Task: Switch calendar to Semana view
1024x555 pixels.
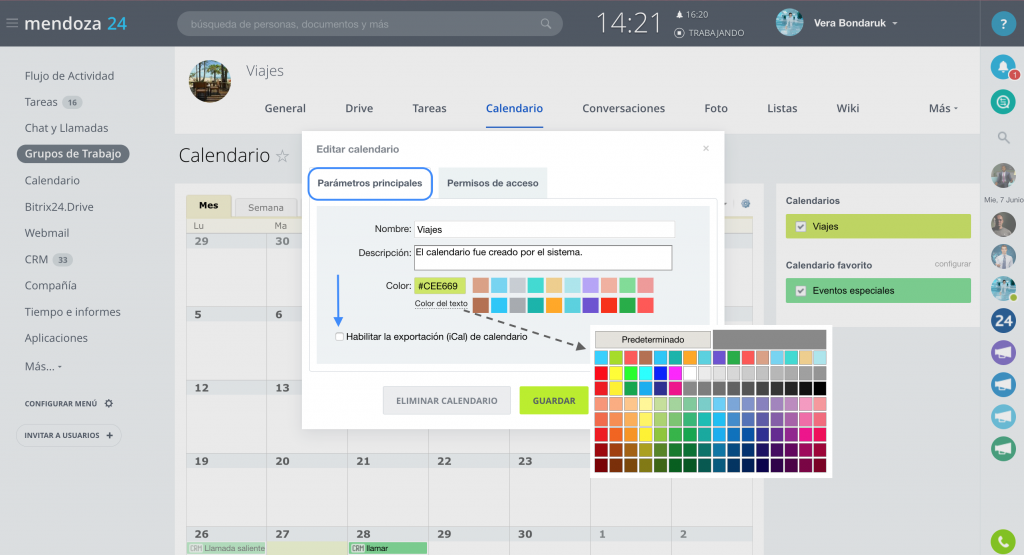Action: [x=265, y=208]
